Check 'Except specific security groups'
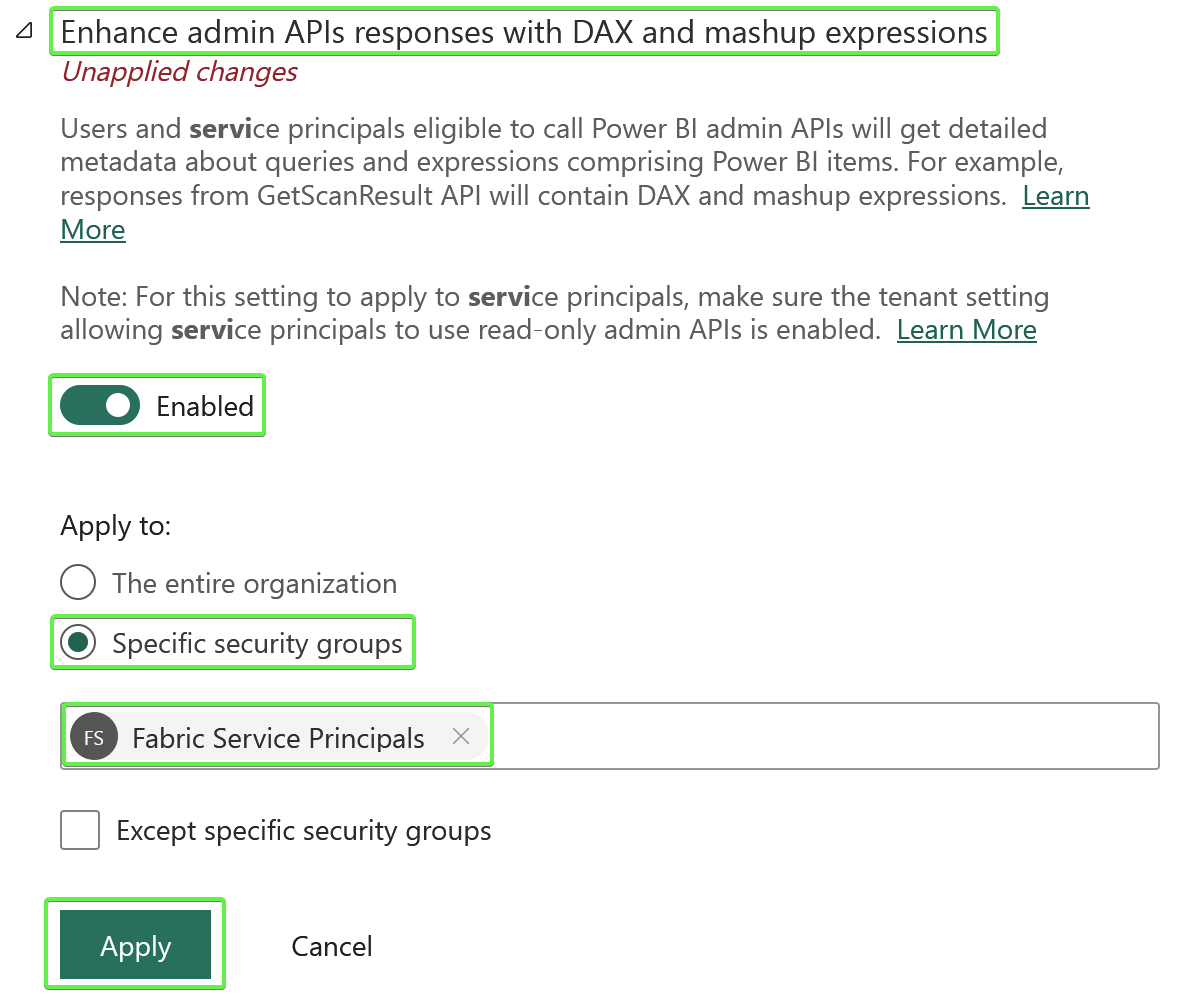Screen dimensions: 1186x997 (x=80, y=829)
